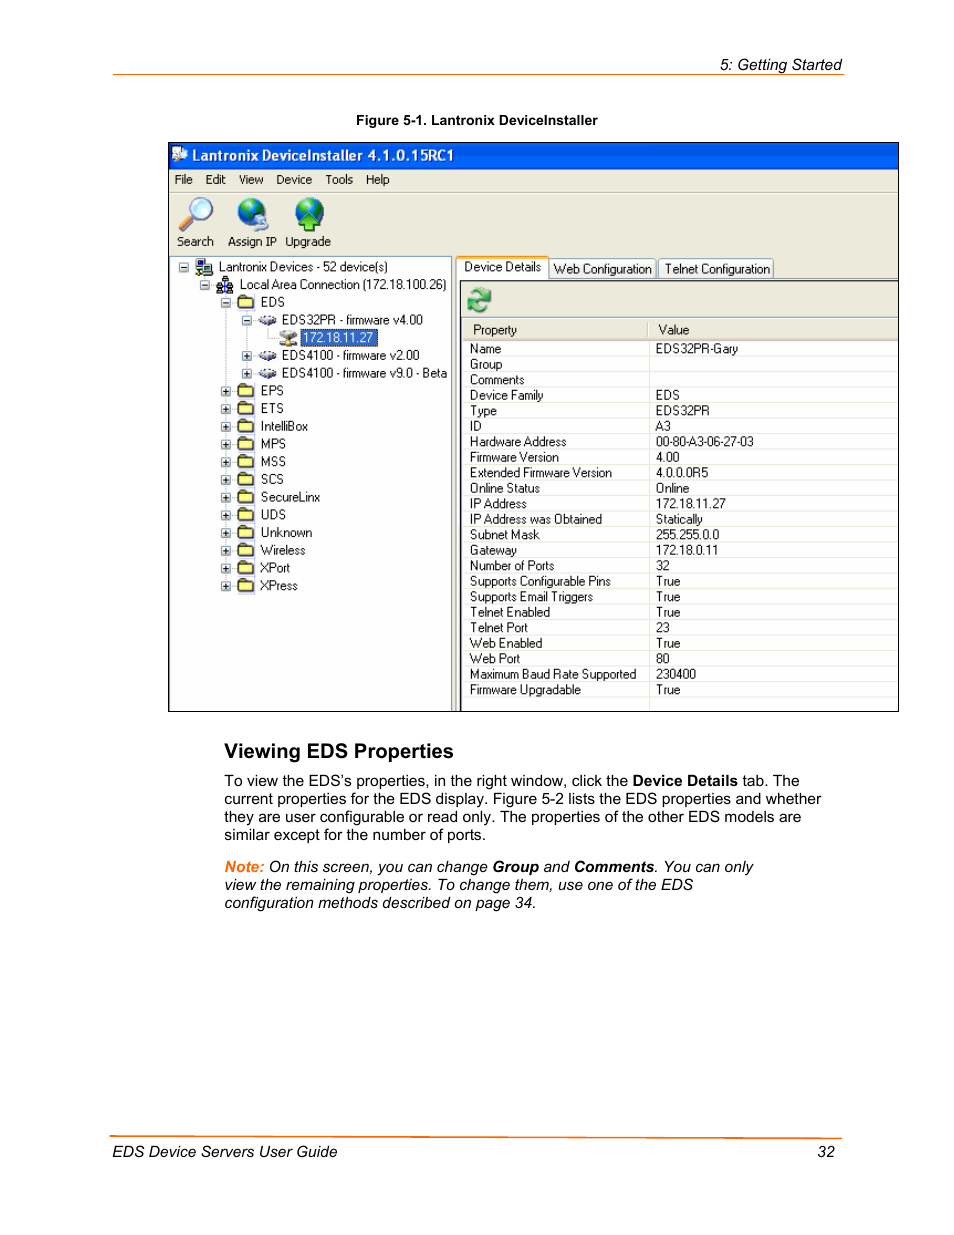Click the IP Address row value 172.18.11.27

691,504
